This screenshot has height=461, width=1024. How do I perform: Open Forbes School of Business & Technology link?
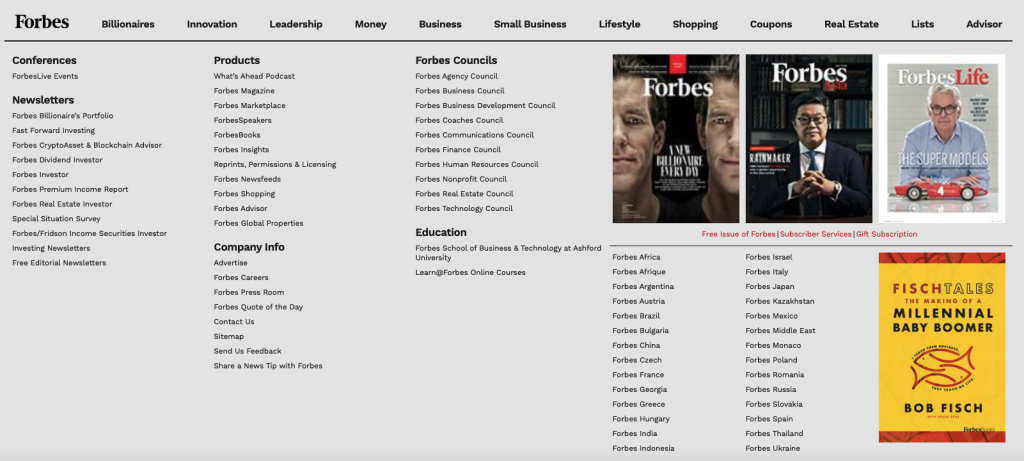click(508, 253)
